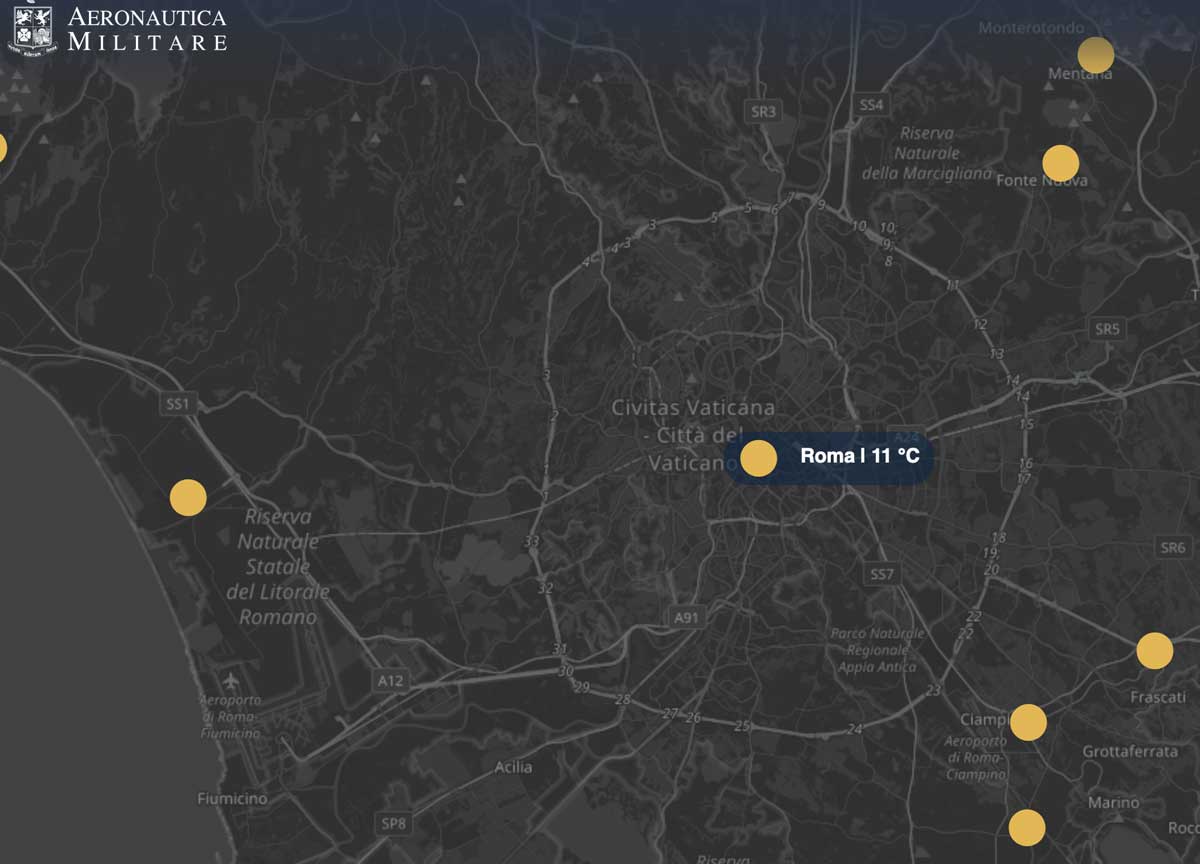Click the Grottaferrata town label
Viewport: 1200px width, 864px height.
tap(1130, 751)
